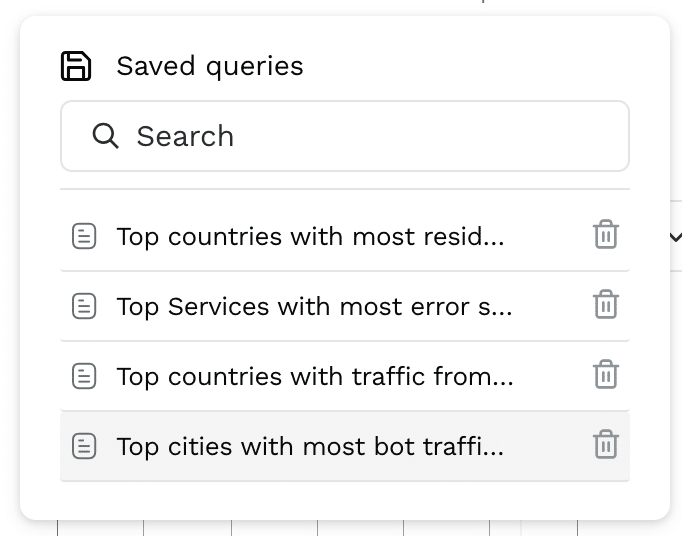
Task: Click document icon beside Top Services query
Action: click(84, 306)
